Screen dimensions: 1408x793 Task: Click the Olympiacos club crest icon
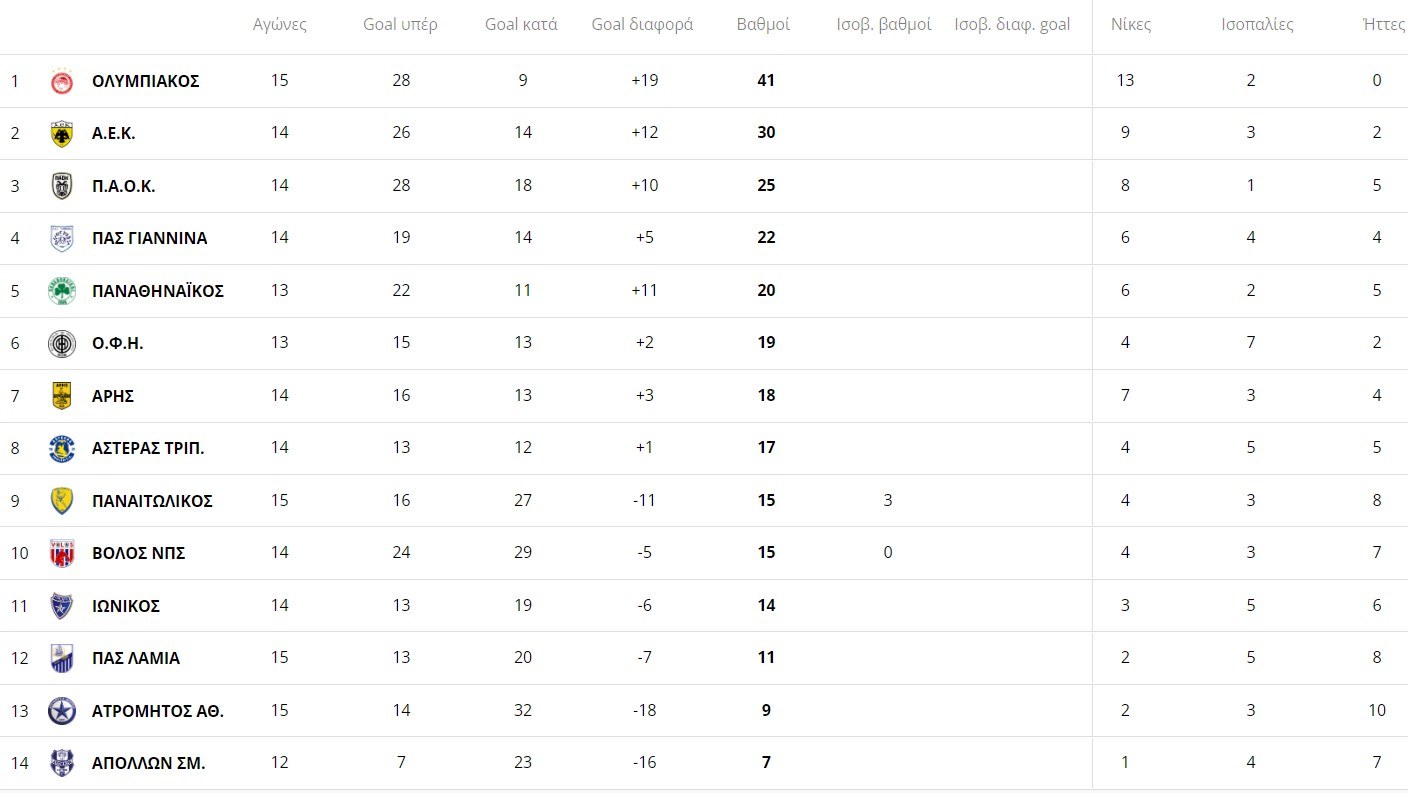click(x=62, y=81)
